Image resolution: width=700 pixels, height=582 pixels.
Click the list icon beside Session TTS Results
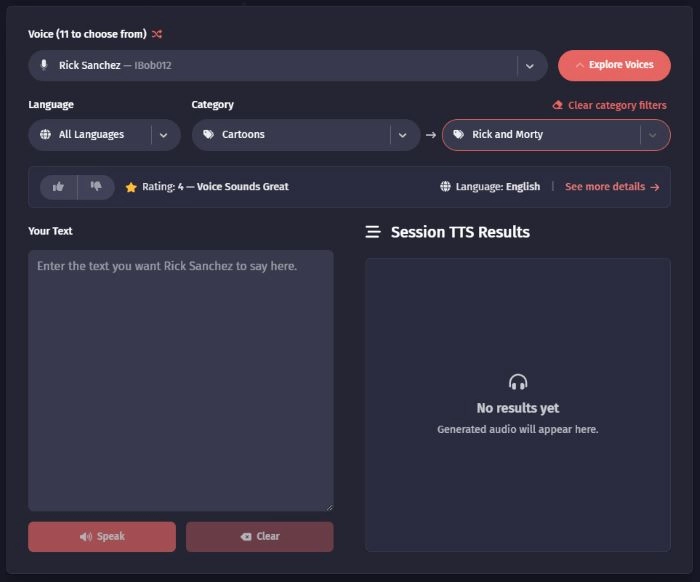tap(373, 232)
